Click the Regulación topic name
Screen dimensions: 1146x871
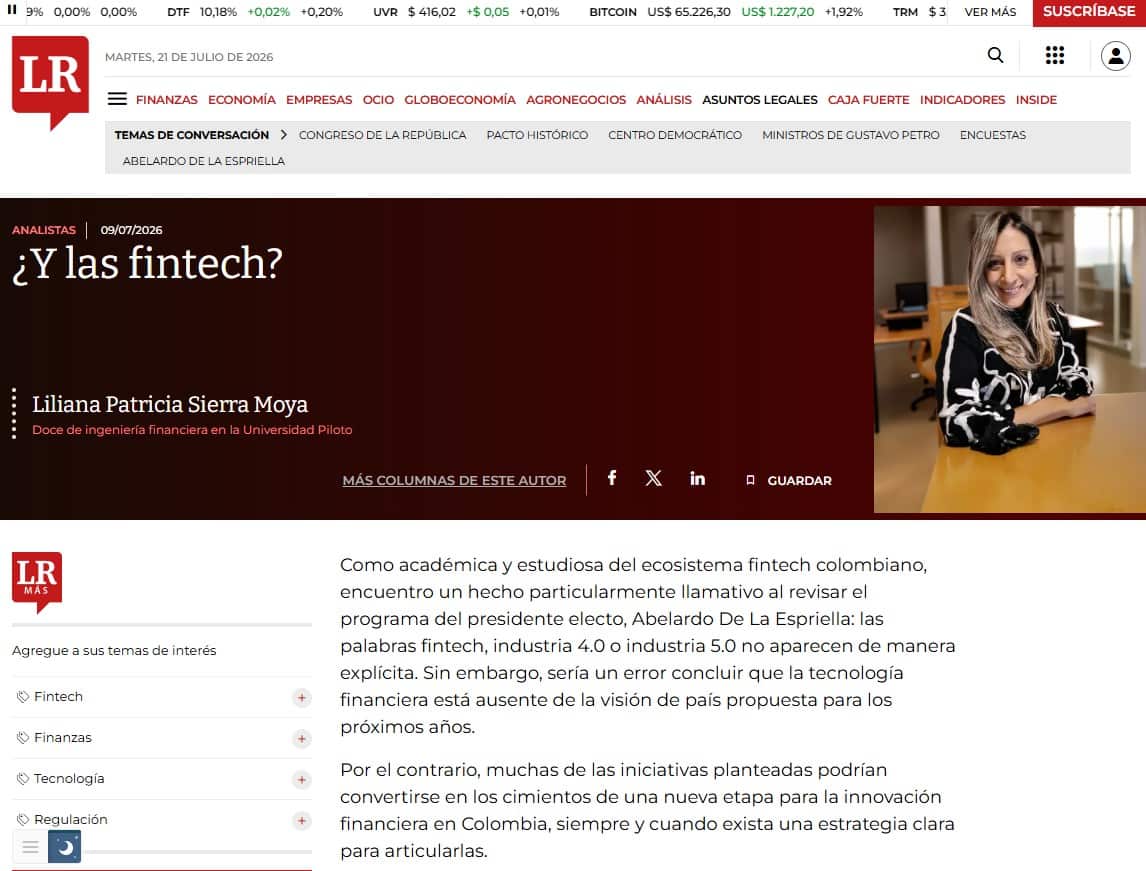[x=71, y=820]
